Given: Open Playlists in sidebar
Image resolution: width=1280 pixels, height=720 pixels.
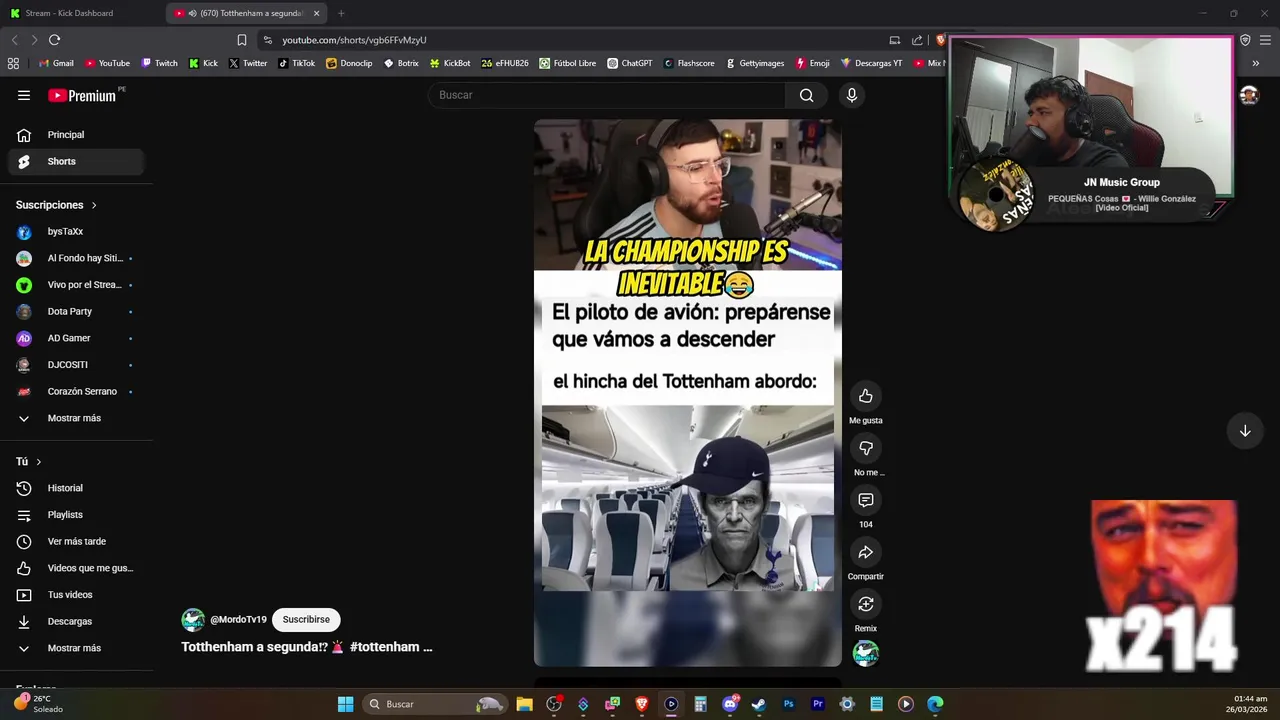Looking at the screenshot, I should pyautogui.click(x=76, y=515).
